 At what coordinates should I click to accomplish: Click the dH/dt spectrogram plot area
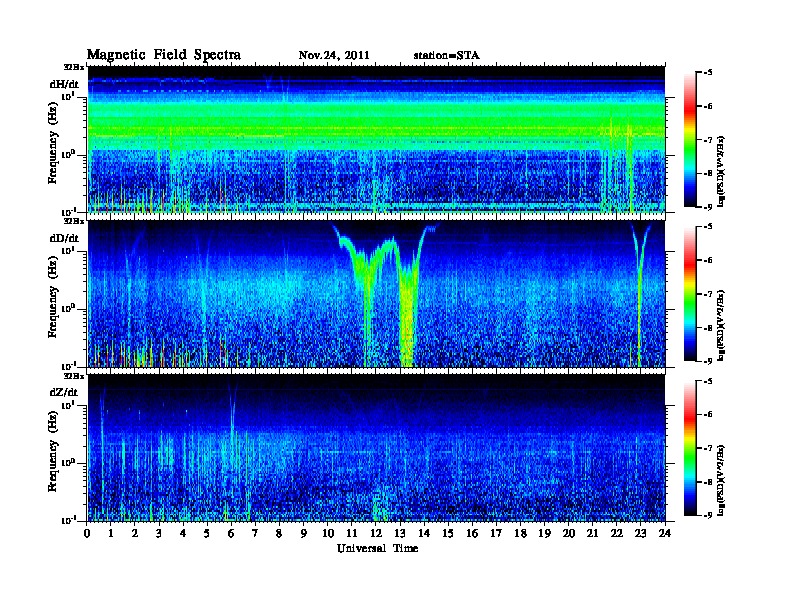[x=376, y=139]
